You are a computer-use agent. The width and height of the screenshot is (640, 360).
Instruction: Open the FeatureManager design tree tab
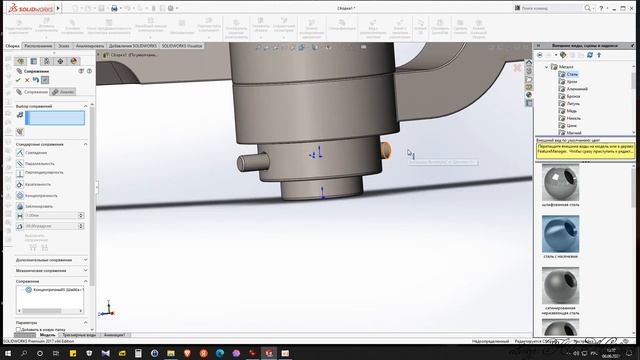click(x=20, y=61)
